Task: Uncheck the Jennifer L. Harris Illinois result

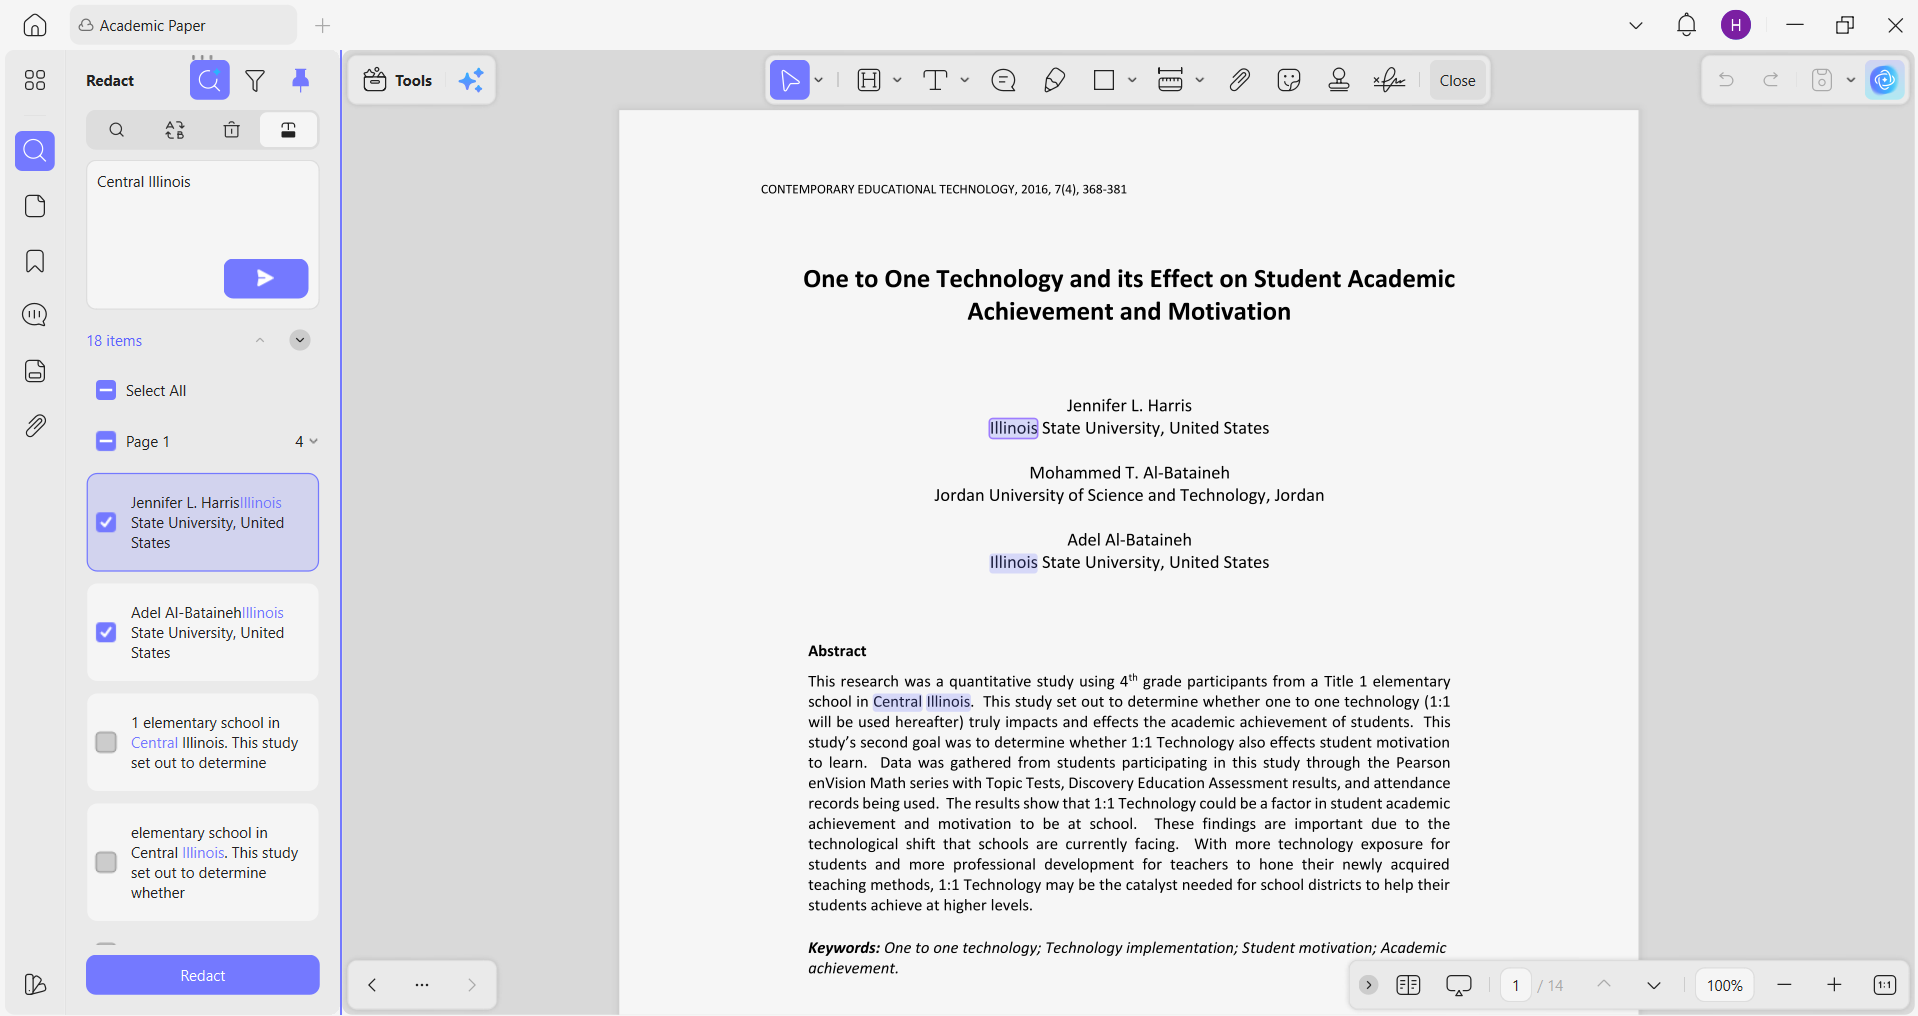Action: [106, 522]
